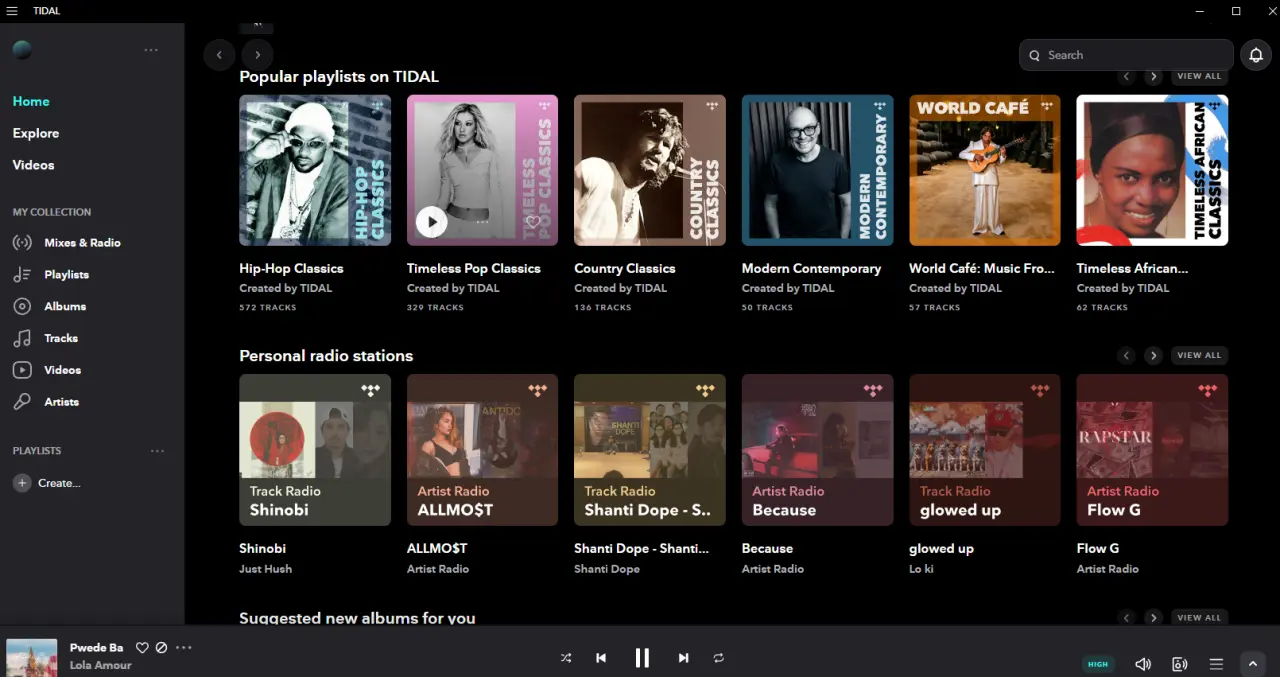Open the Flow G artist radio card
This screenshot has height=677, width=1280.
tap(1152, 450)
